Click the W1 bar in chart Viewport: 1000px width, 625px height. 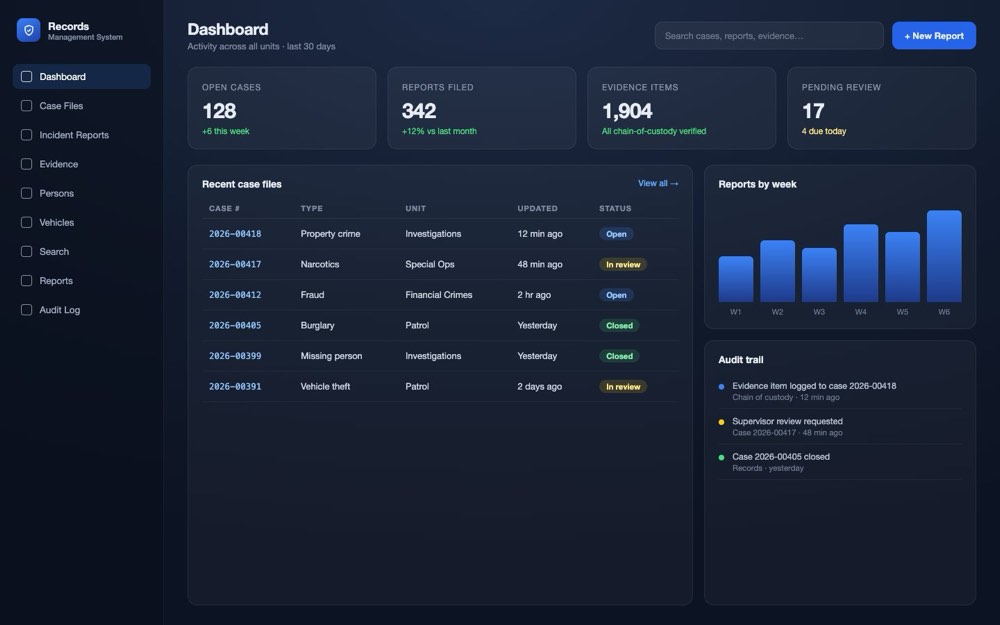click(x=736, y=279)
